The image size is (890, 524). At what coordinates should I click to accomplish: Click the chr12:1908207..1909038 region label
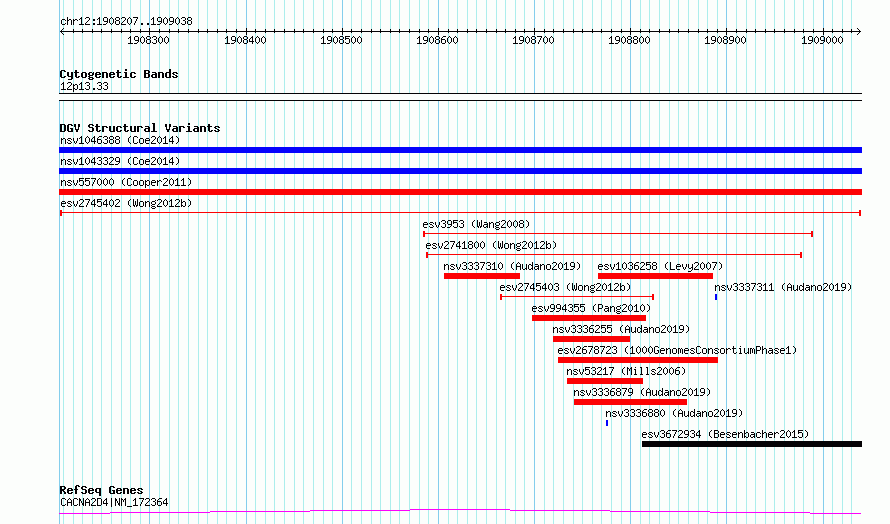[126, 22]
